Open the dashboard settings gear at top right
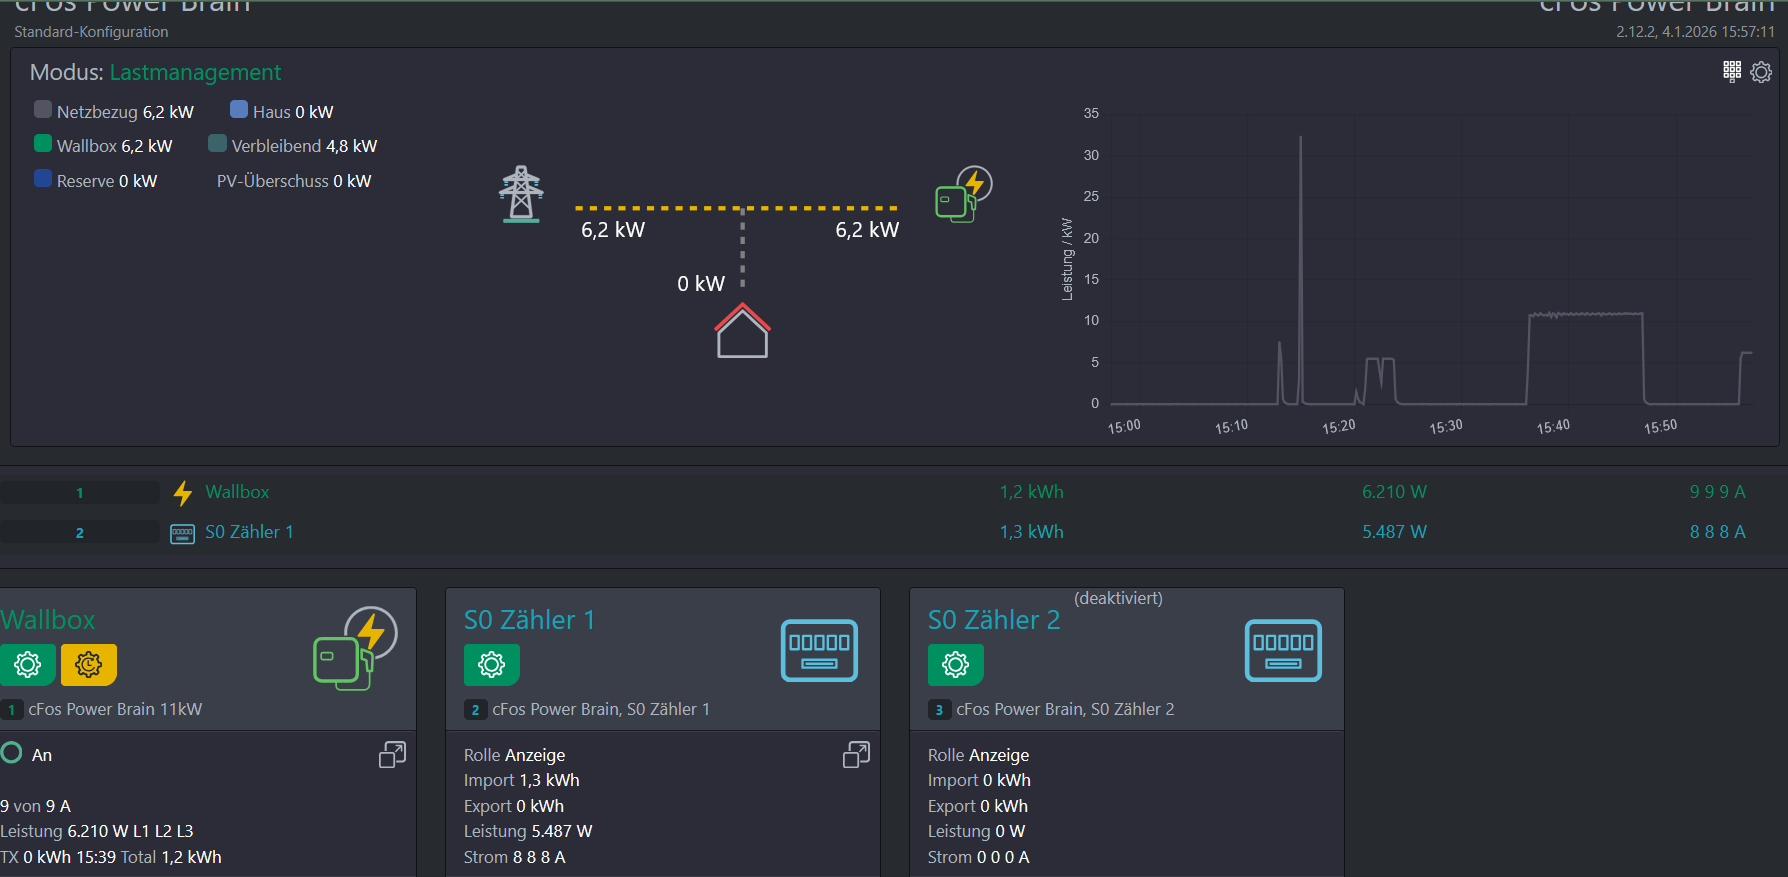 coord(1761,72)
